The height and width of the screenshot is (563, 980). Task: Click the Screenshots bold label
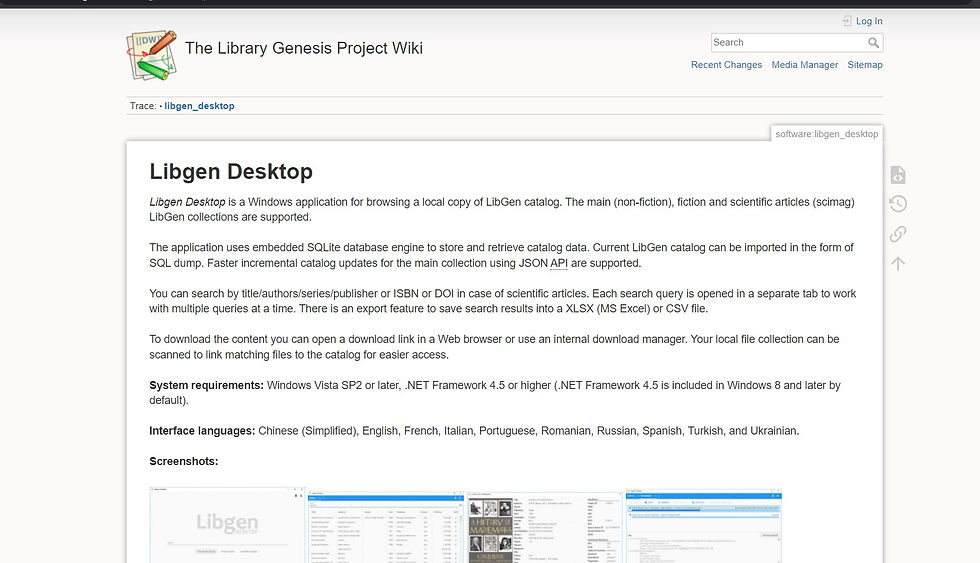click(184, 462)
